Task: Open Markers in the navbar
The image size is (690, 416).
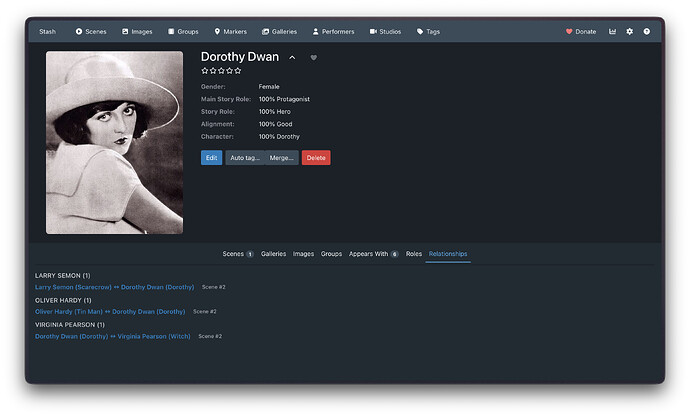Action: [x=230, y=32]
